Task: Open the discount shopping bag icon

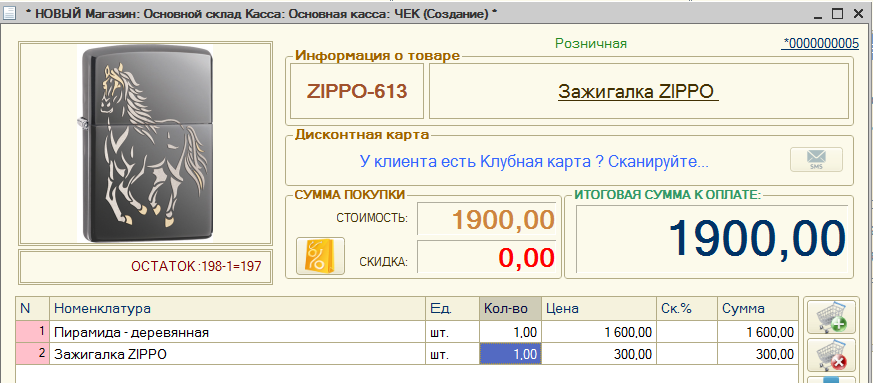Action: 320,256
